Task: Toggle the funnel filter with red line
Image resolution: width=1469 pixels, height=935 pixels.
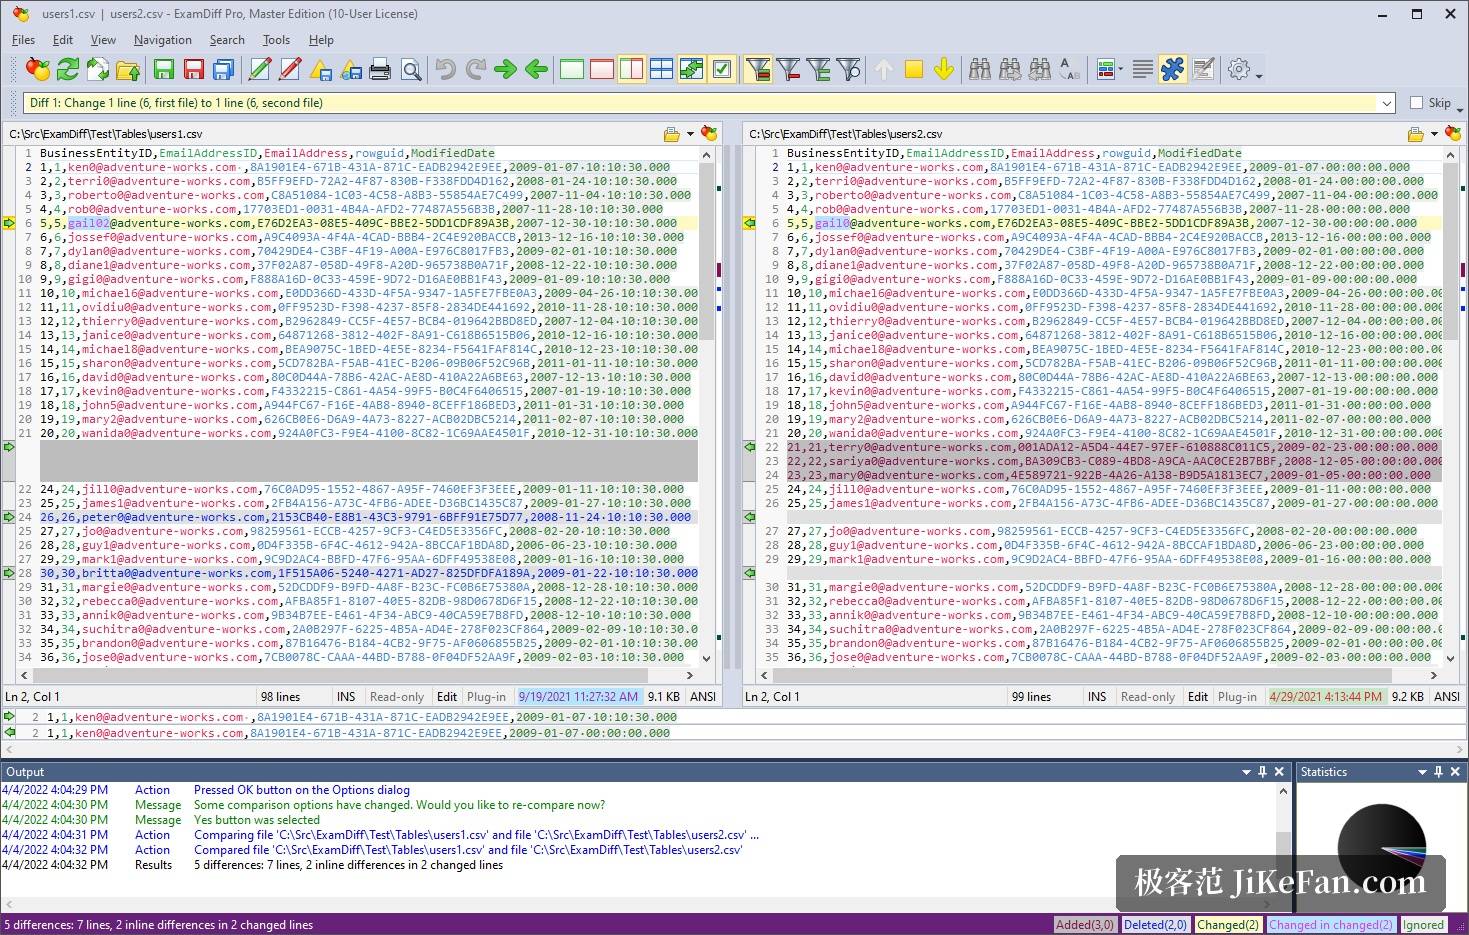Action: [x=788, y=69]
